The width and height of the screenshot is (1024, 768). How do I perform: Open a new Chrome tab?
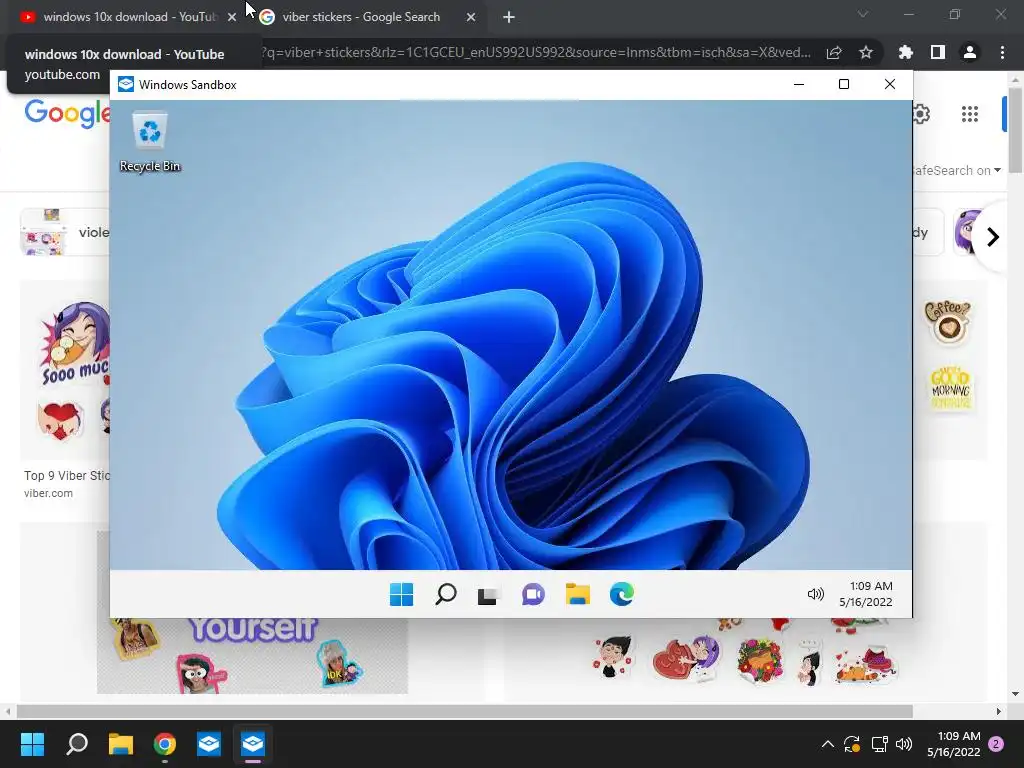509,18
